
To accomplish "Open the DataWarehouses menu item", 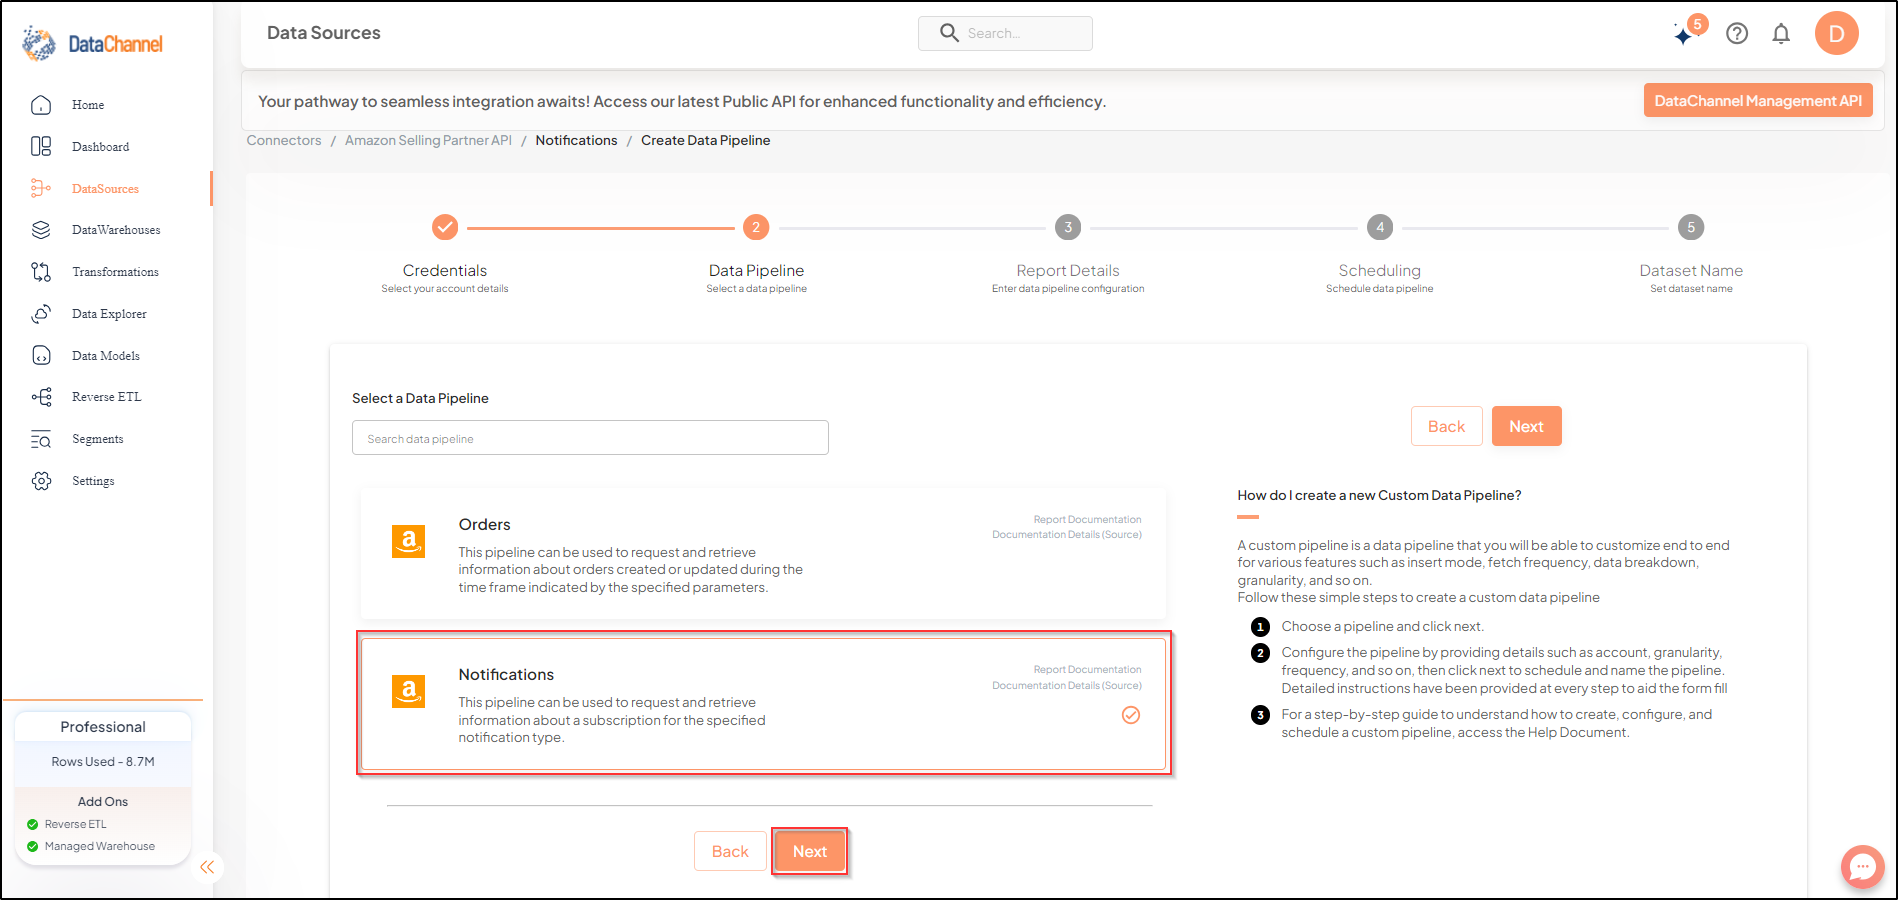I will [116, 230].
